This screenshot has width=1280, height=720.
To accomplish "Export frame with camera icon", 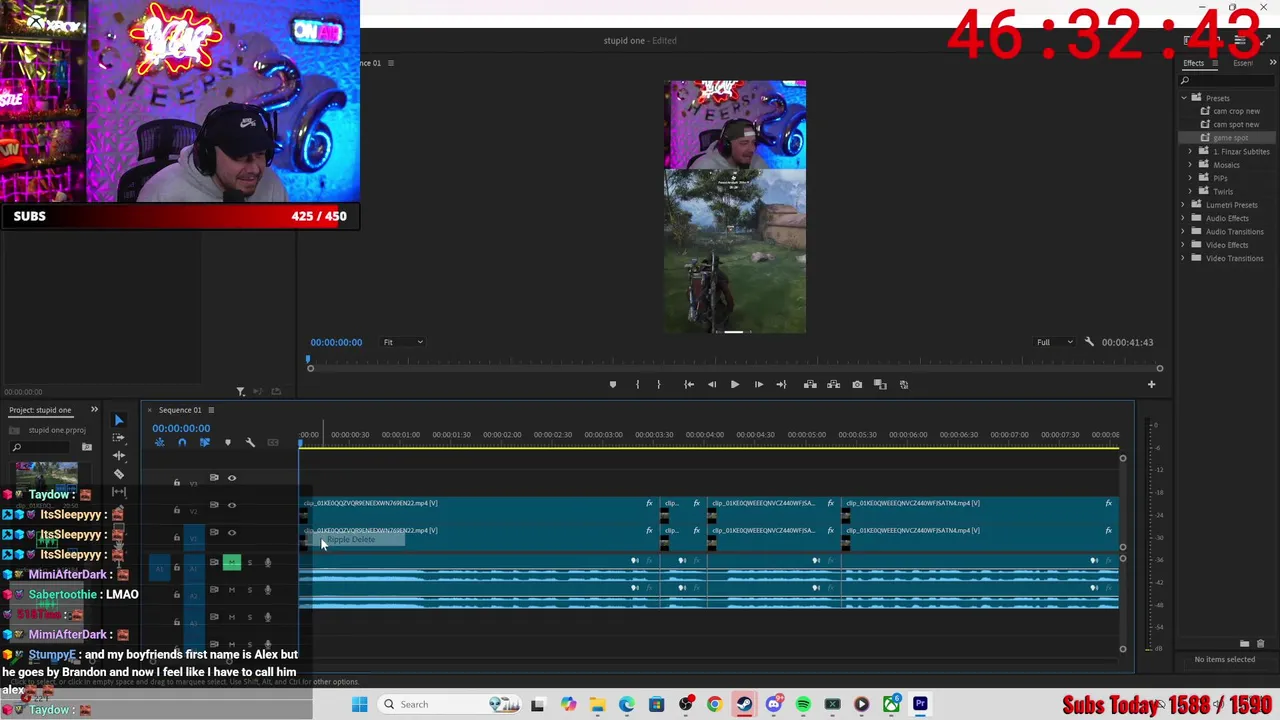I will click(857, 385).
